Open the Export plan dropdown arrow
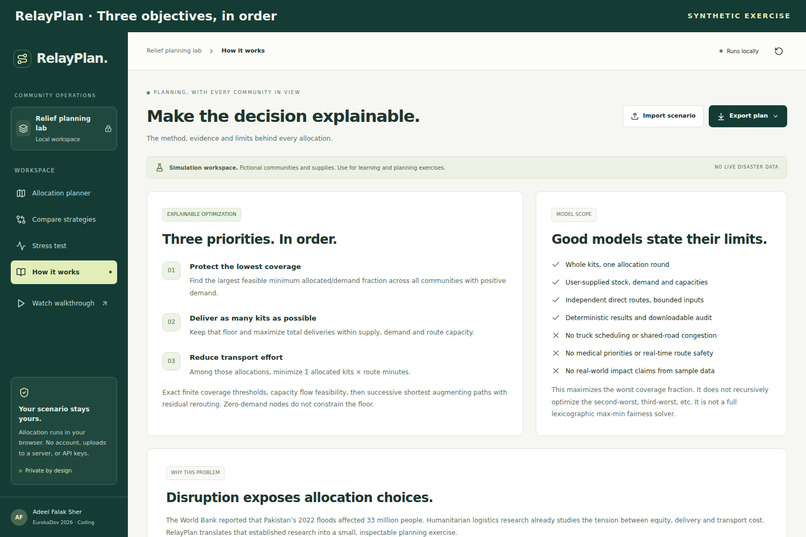Image resolution: width=806 pixels, height=537 pixels. coord(776,116)
